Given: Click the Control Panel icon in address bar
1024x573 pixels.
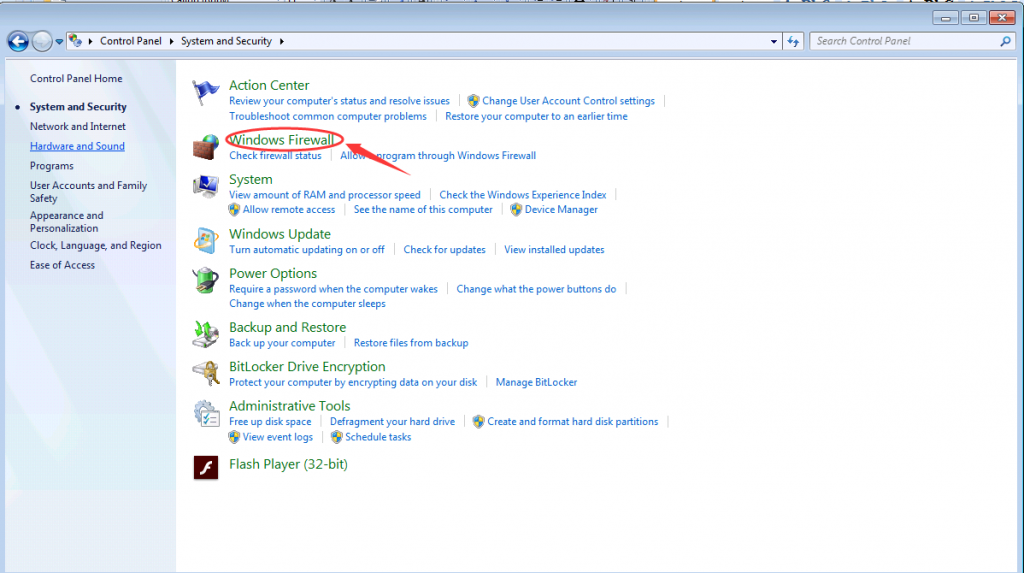Looking at the screenshot, I should [x=75, y=41].
